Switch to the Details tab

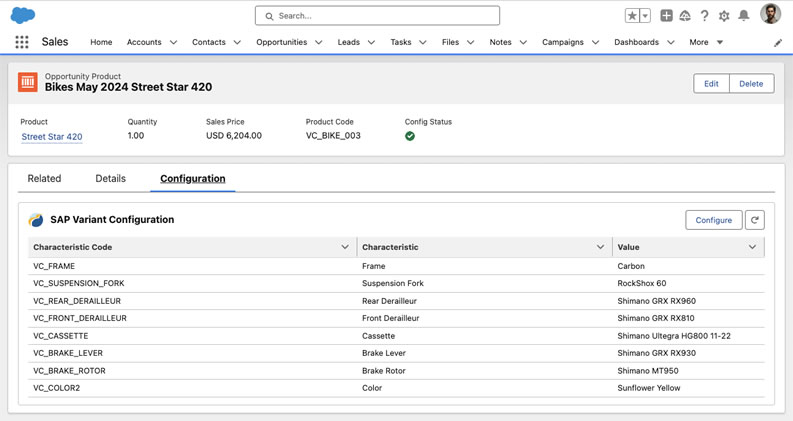click(110, 179)
